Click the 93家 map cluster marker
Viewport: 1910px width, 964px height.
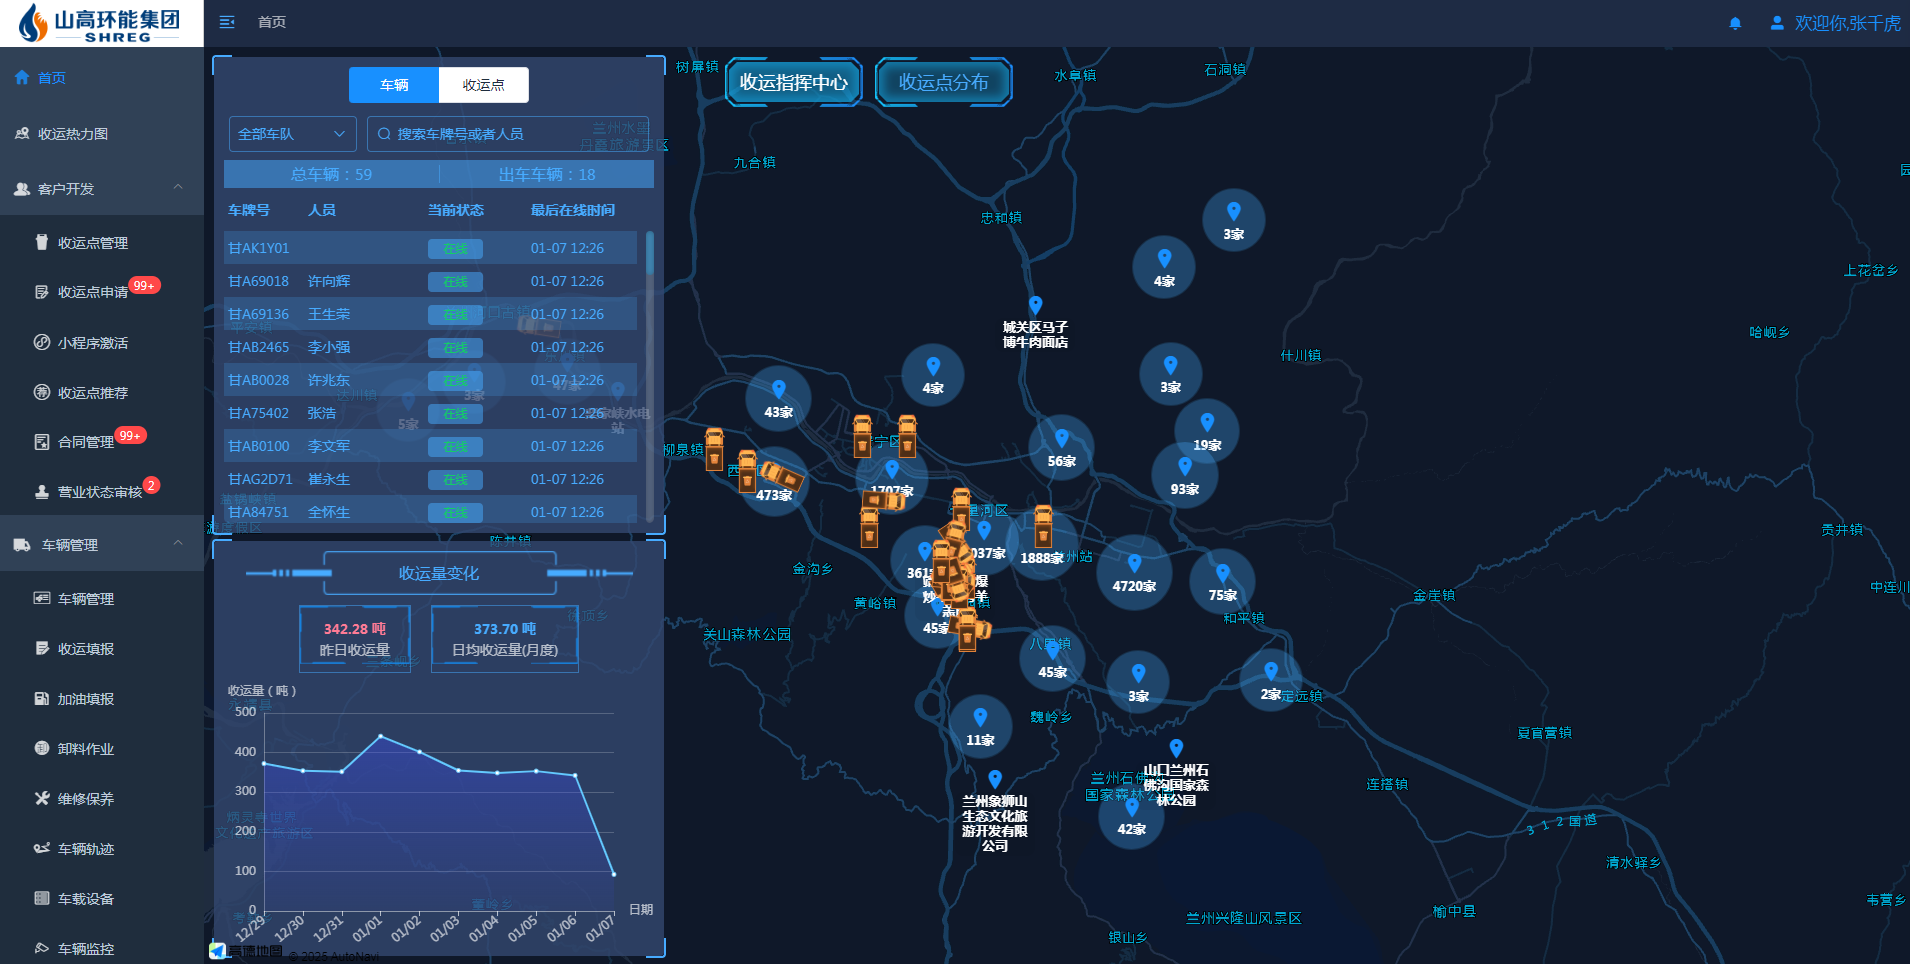[x=1185, y=476]
